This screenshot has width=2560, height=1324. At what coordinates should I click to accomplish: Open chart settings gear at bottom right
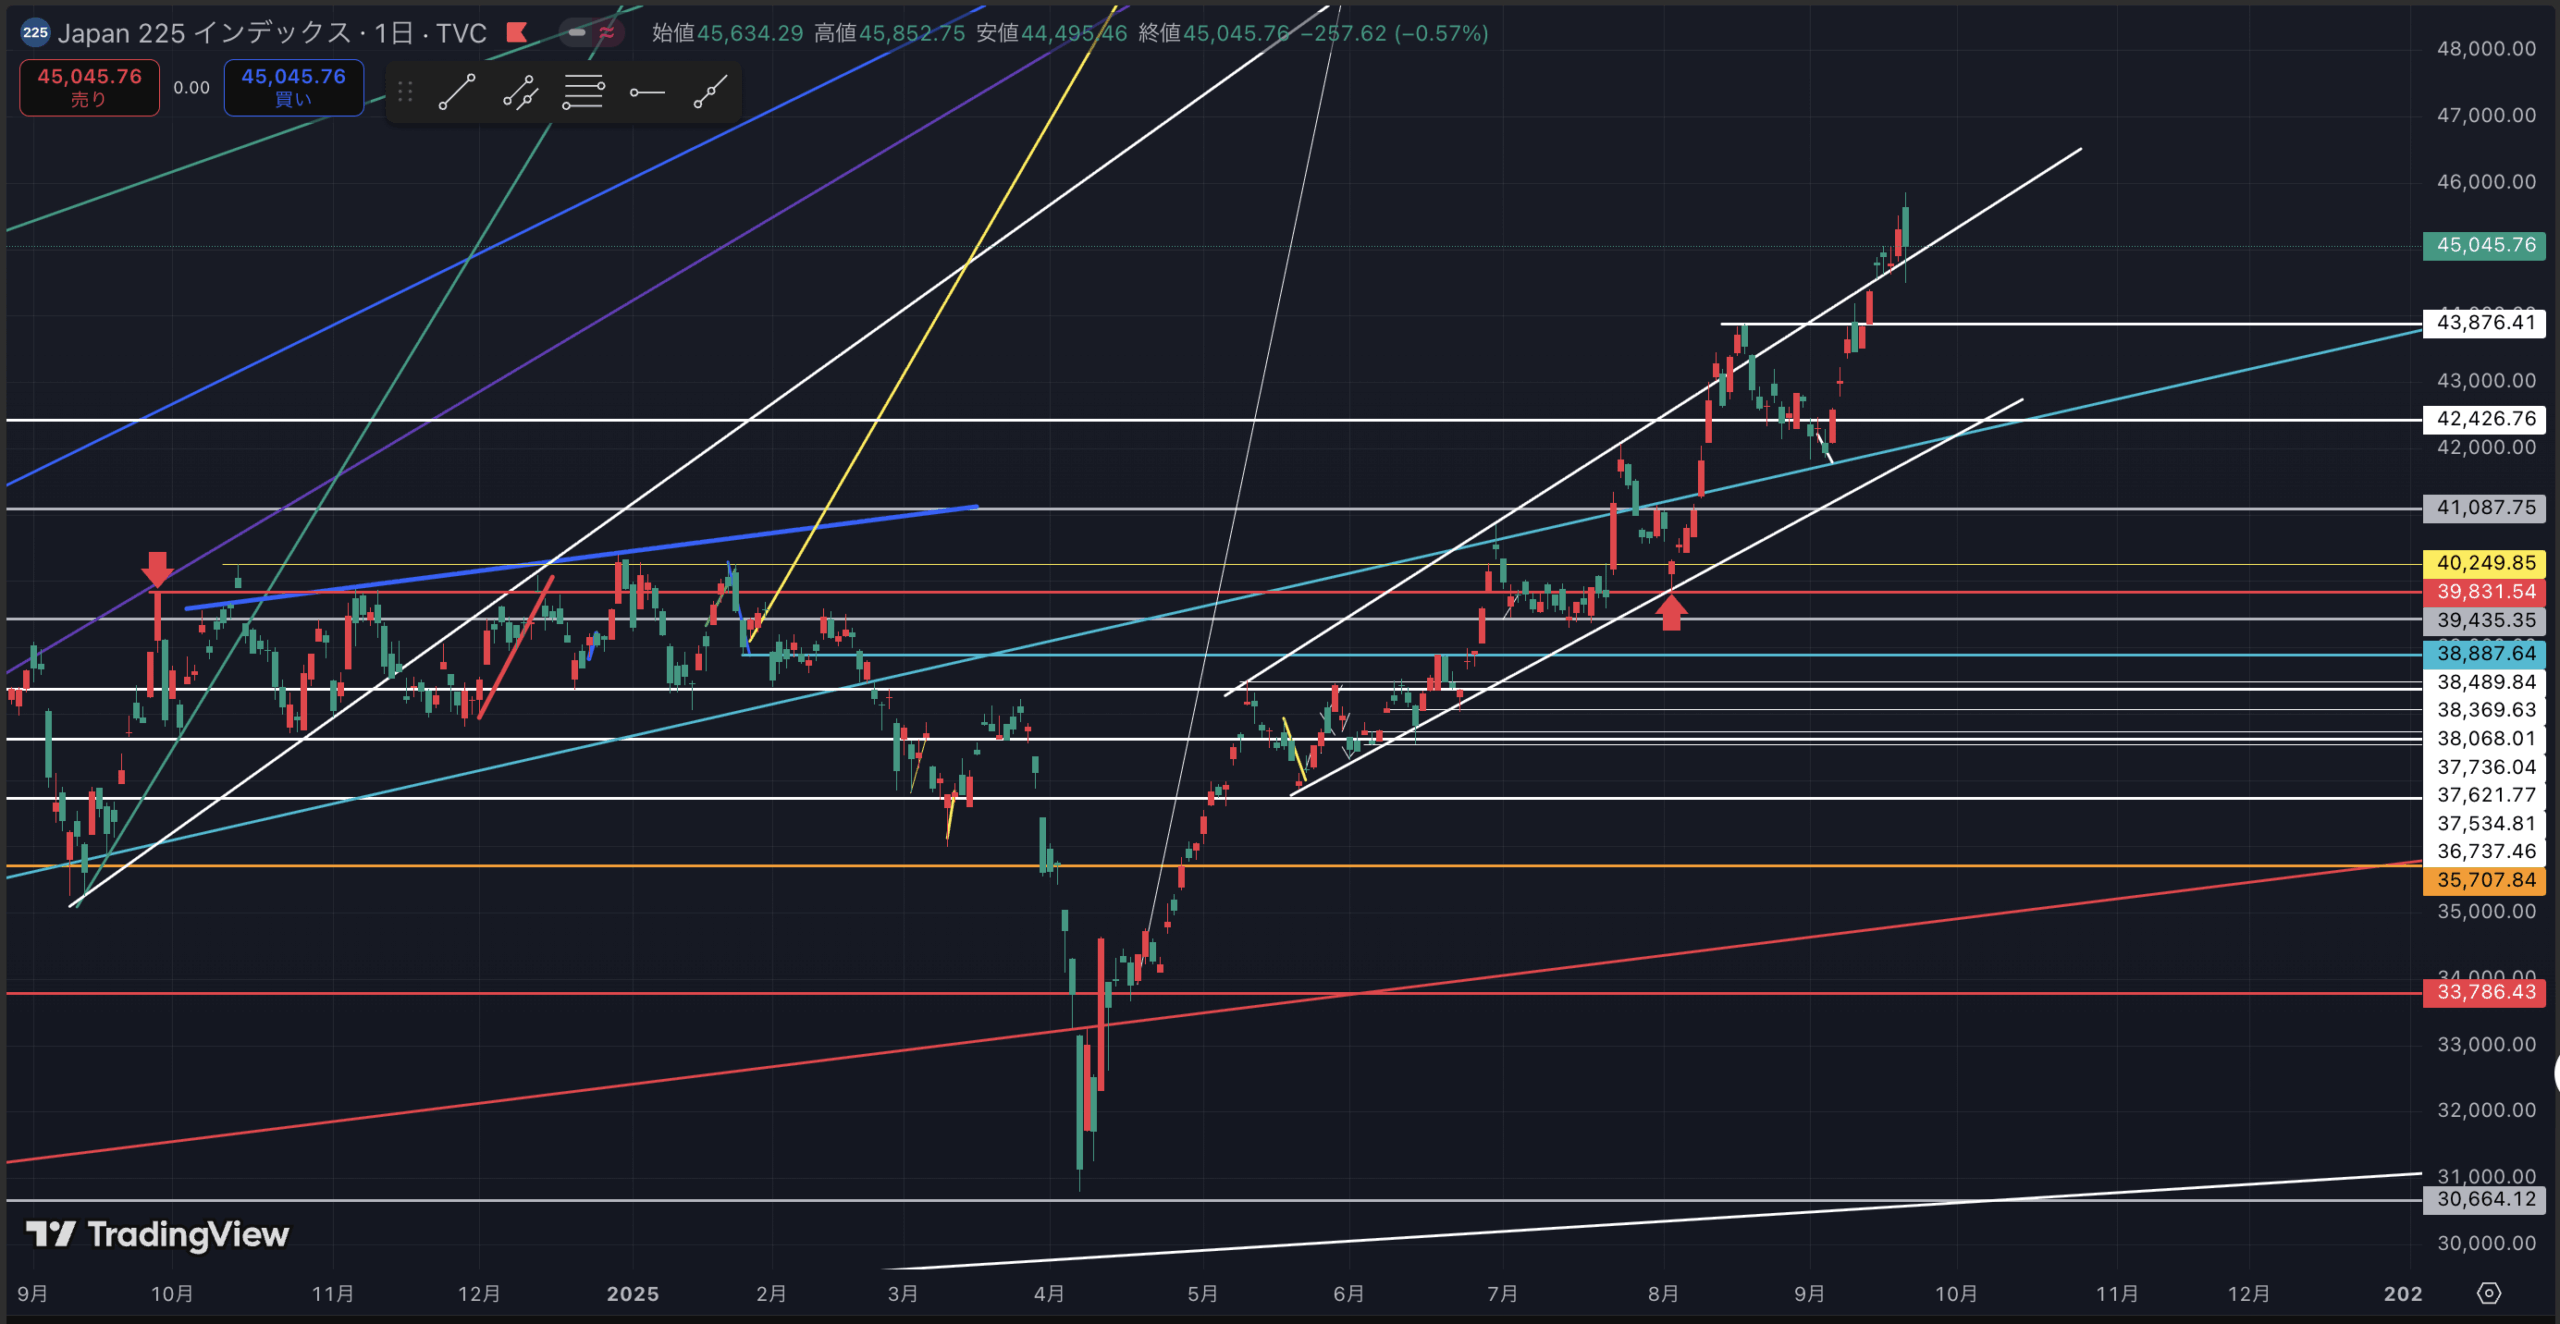coord(2488,1293)
